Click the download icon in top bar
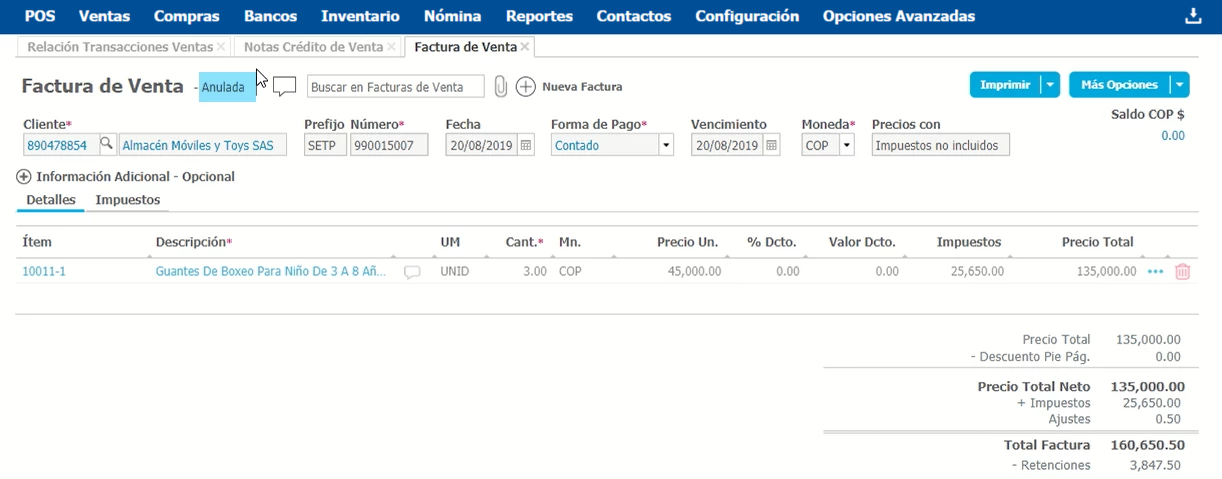Image resolution: width=1222 pixels, height=479 pixels. click(x=1192, y=16)
